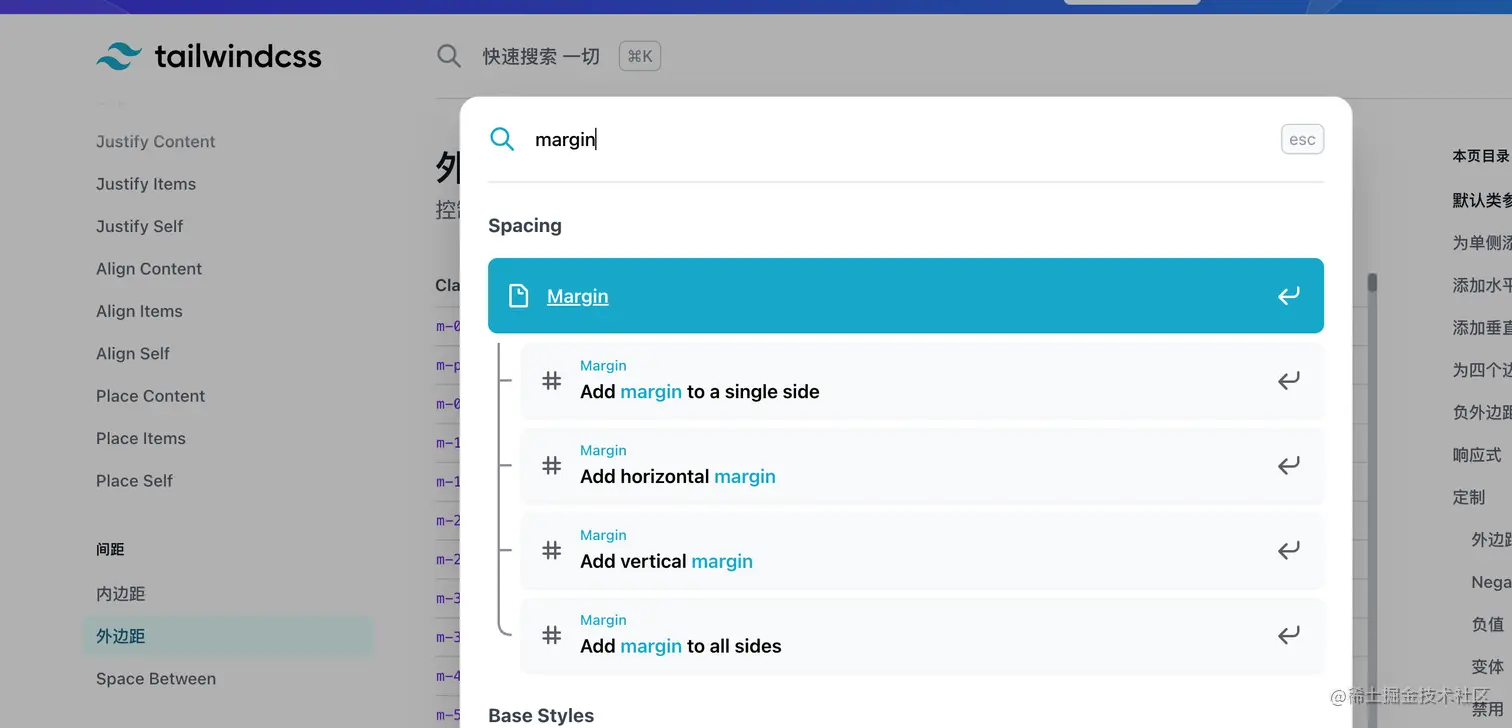
Task: Click the tailwindcss logo
Action: (x=208, y=56)
